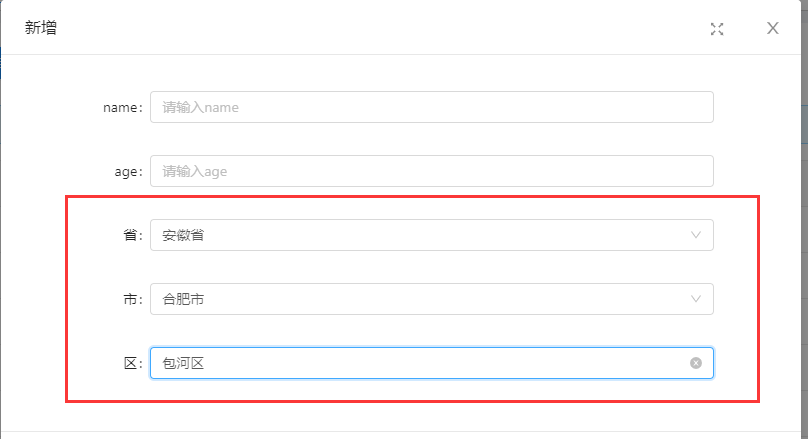Focus the name input field
Screen dimensions: 808x439
click(x=430, y=107)
